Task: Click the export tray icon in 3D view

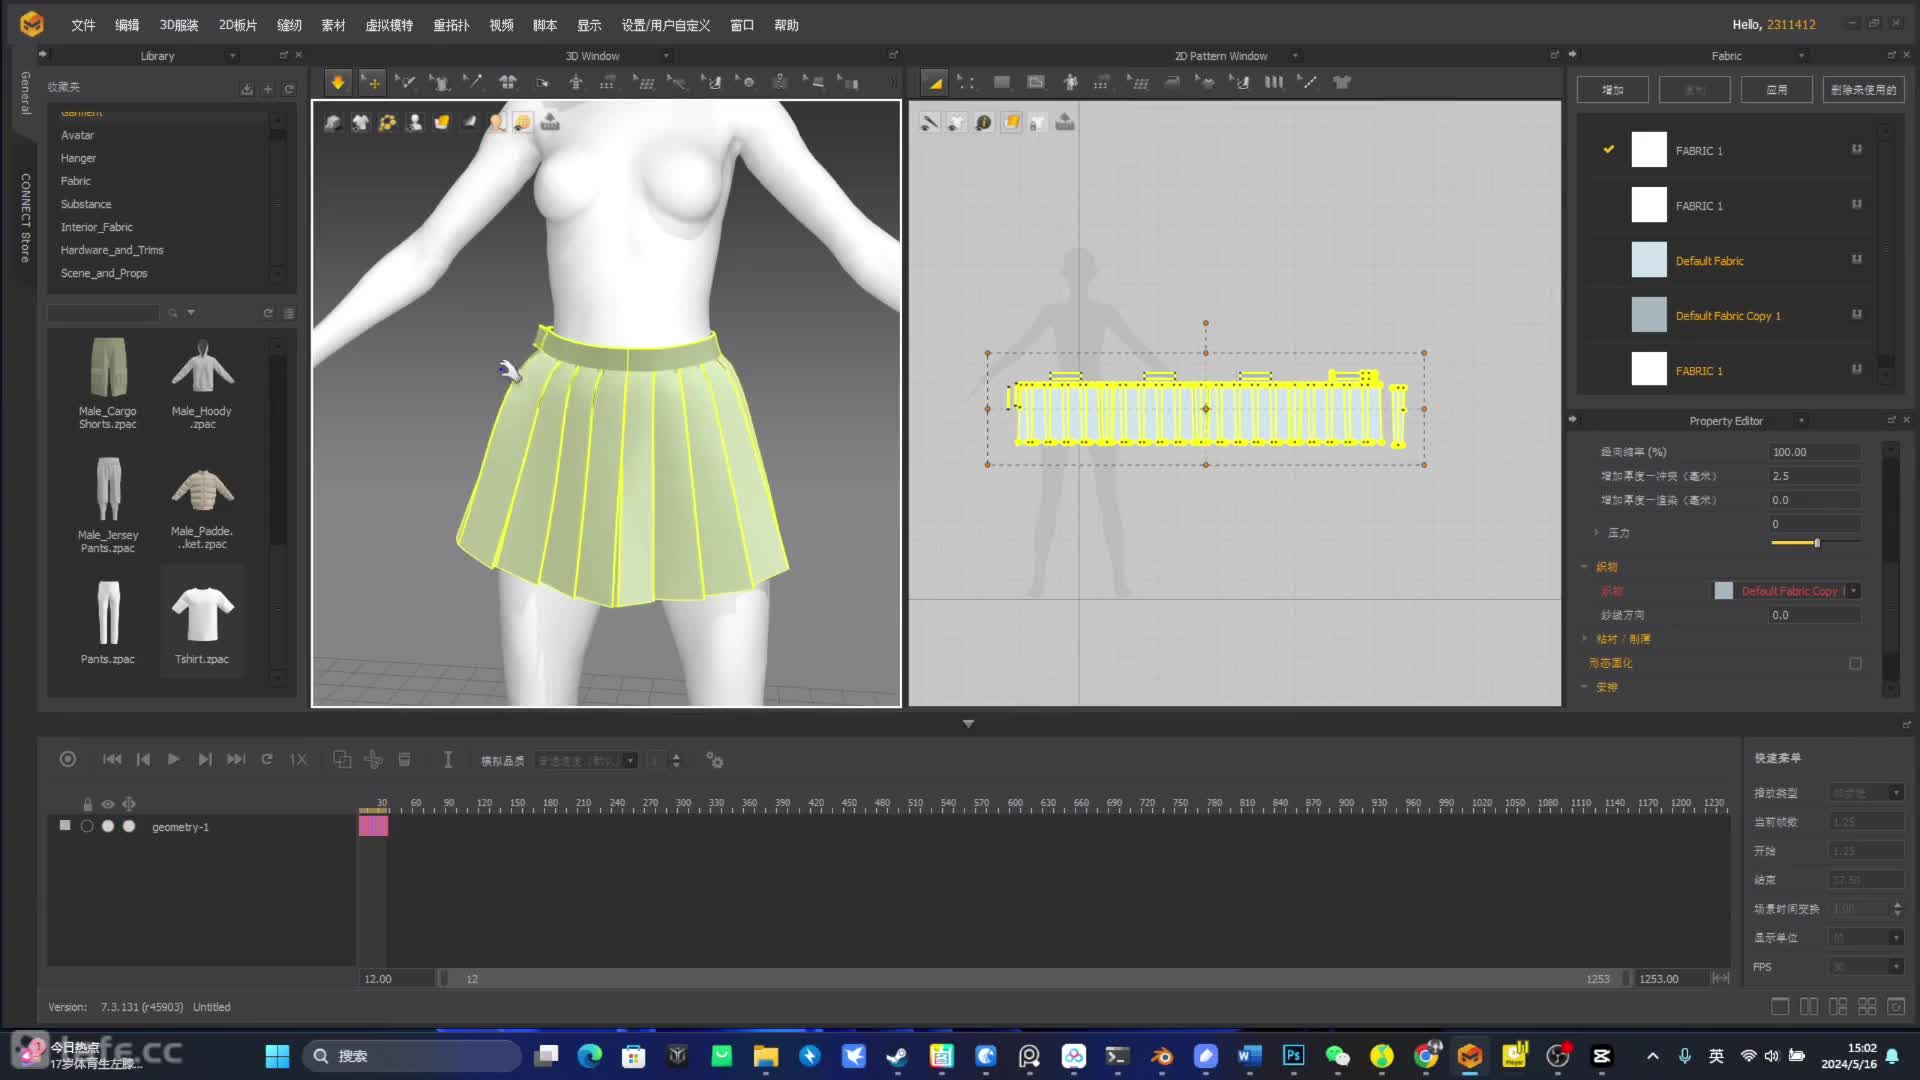Action: tap(550, 122)
